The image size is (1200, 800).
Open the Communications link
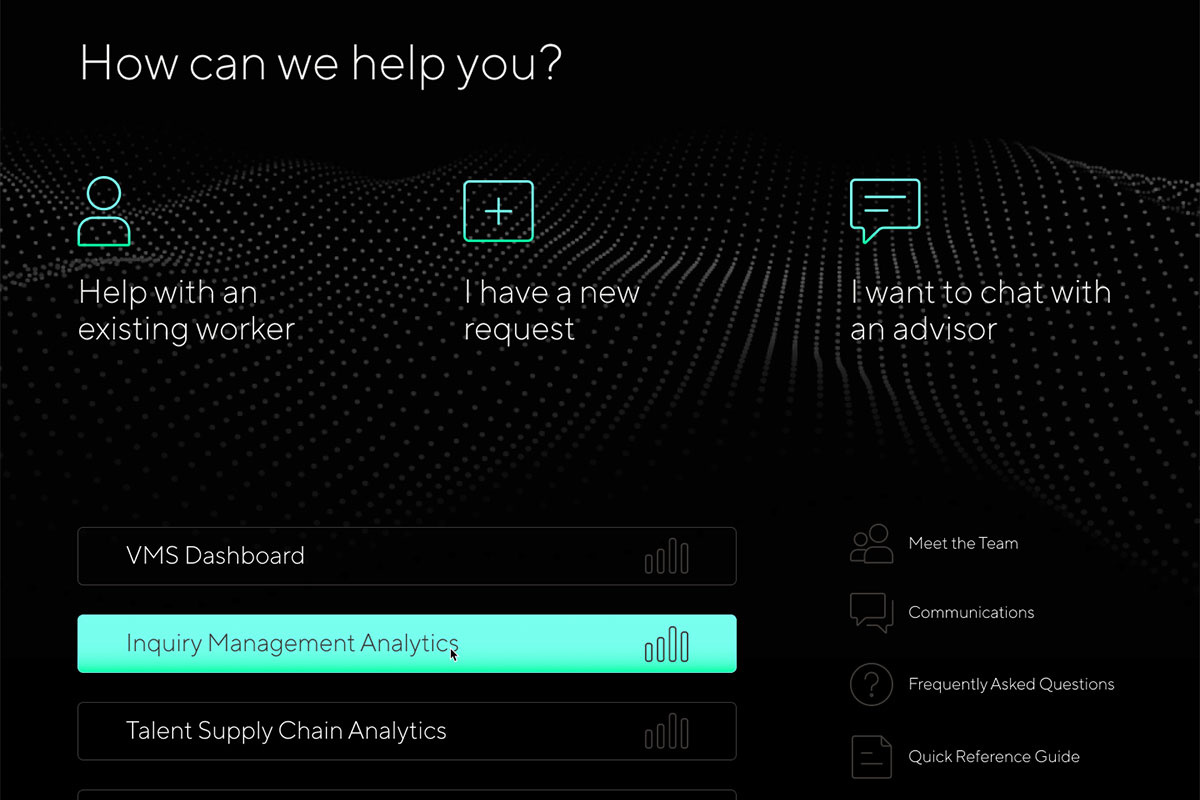[x=971, y=613]
